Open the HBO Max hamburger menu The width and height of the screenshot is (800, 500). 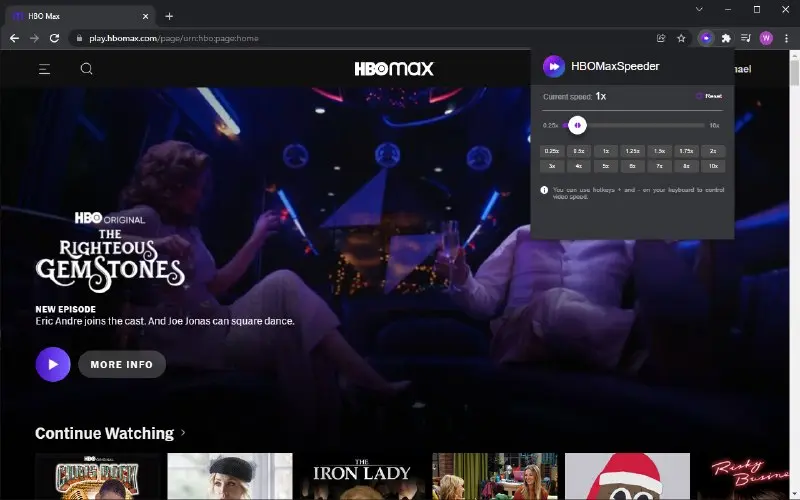(x=44, y=69)
